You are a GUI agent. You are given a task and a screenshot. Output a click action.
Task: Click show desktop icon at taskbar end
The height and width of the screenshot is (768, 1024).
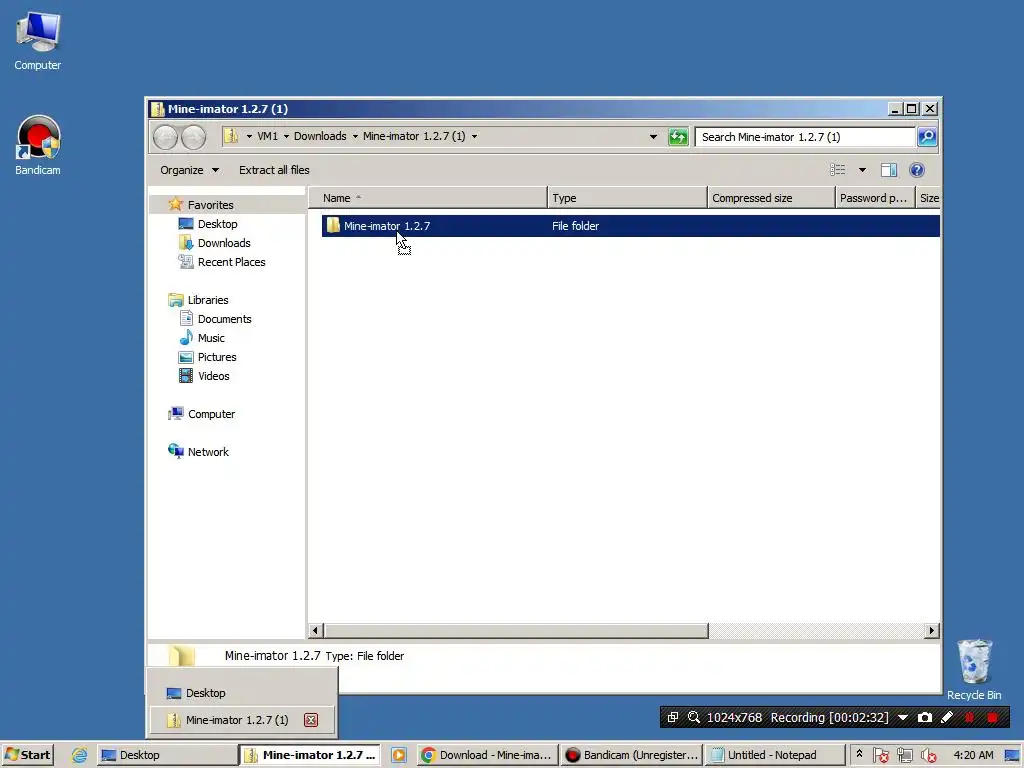[x=1013, y=755]
